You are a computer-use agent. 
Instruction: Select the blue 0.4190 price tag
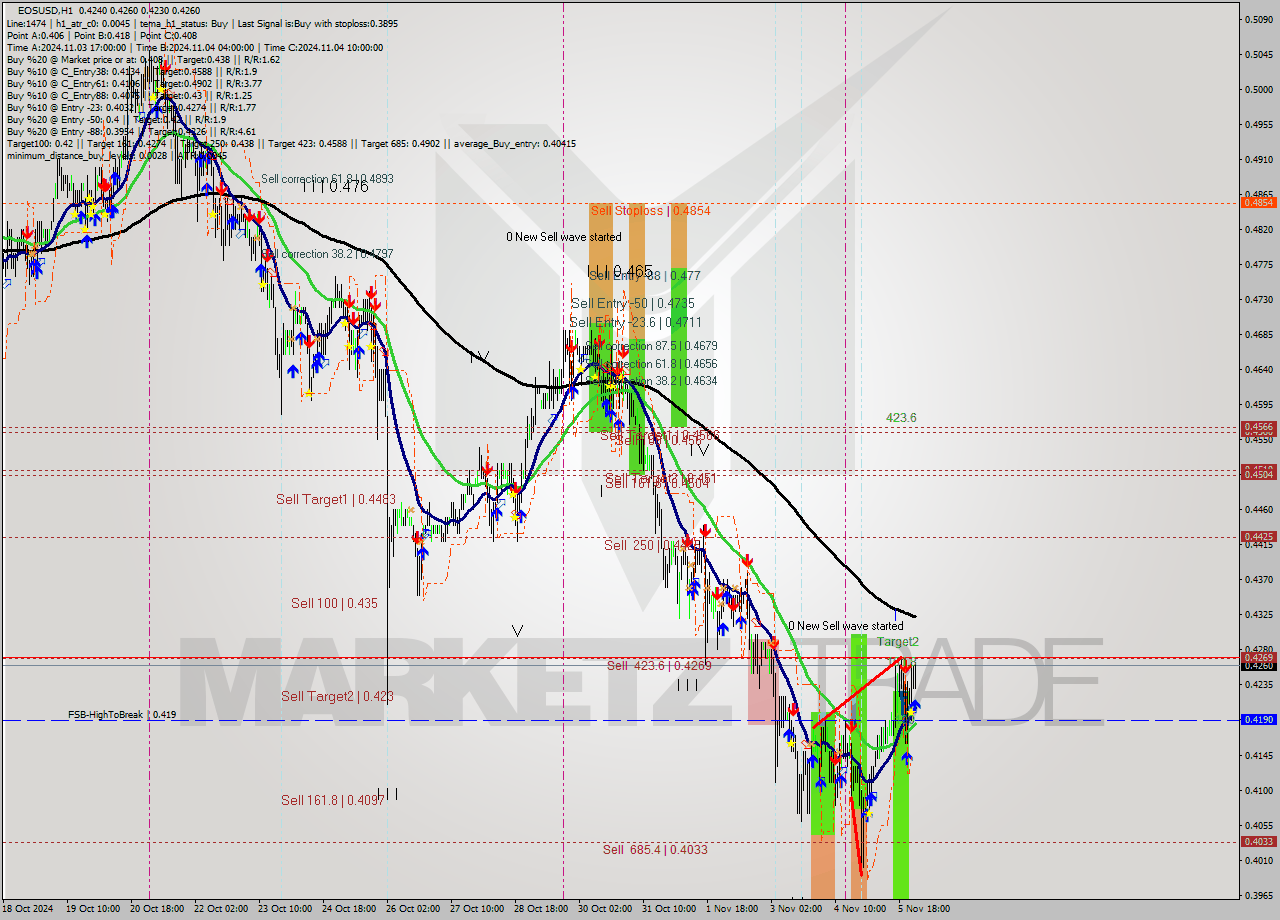tap(1258, 719)
